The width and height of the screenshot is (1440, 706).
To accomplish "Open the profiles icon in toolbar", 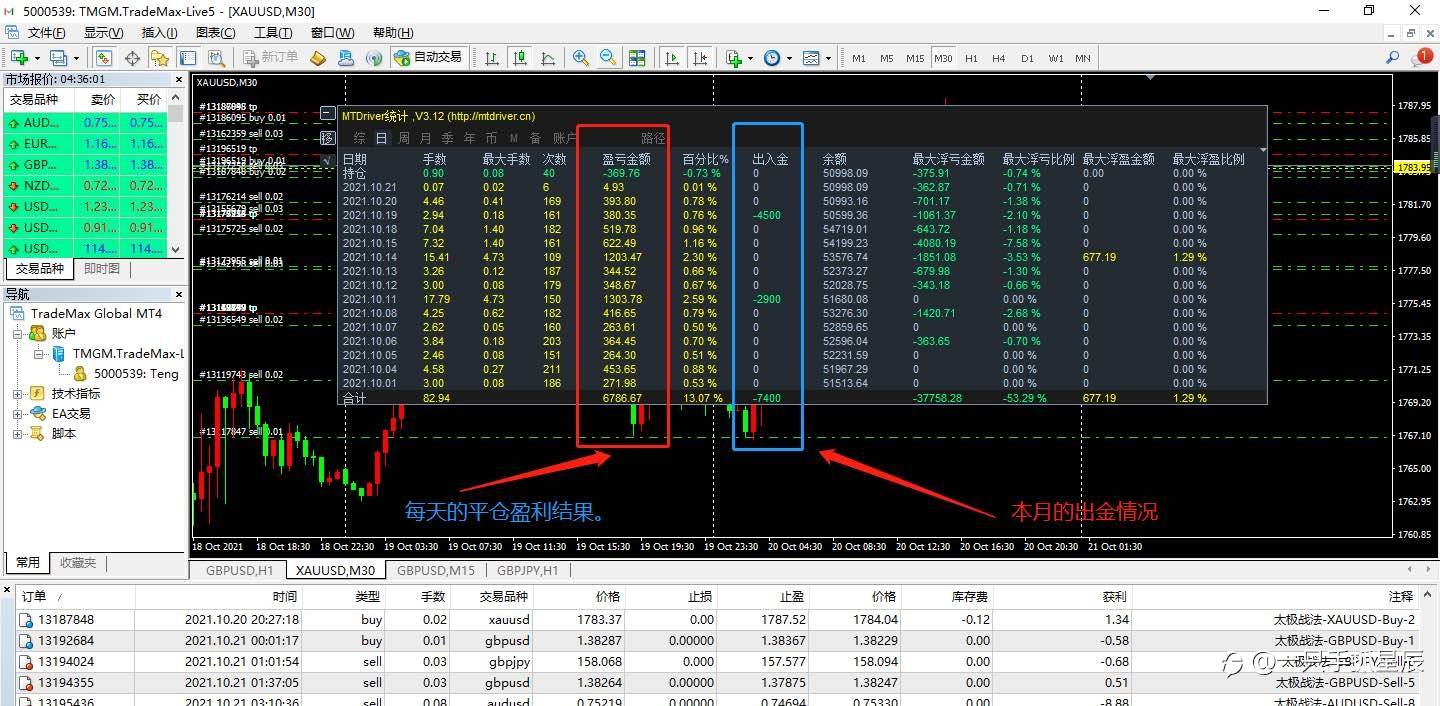I will click(x=58, y=58).
